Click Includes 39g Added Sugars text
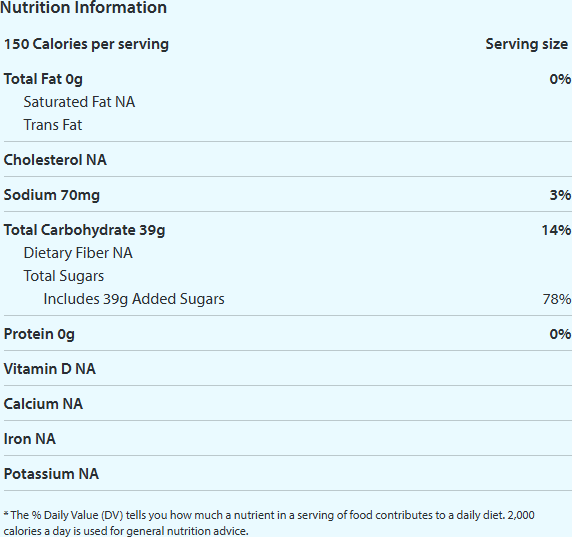The width and height of the screenshot is (572, 537). (134, 299)
